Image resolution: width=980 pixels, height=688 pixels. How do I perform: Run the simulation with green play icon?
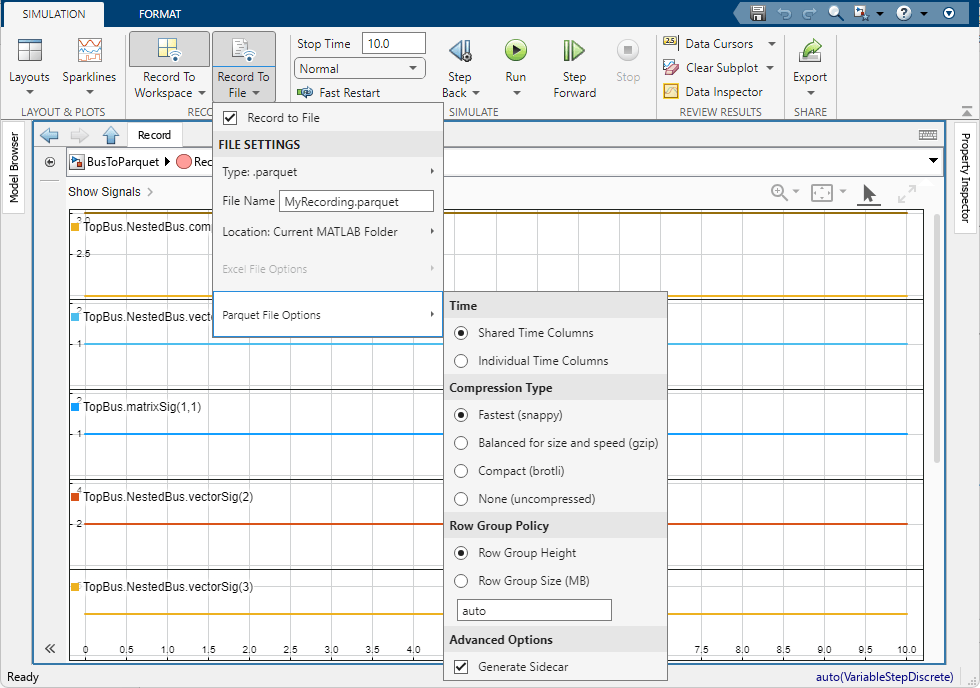[516, 50]
